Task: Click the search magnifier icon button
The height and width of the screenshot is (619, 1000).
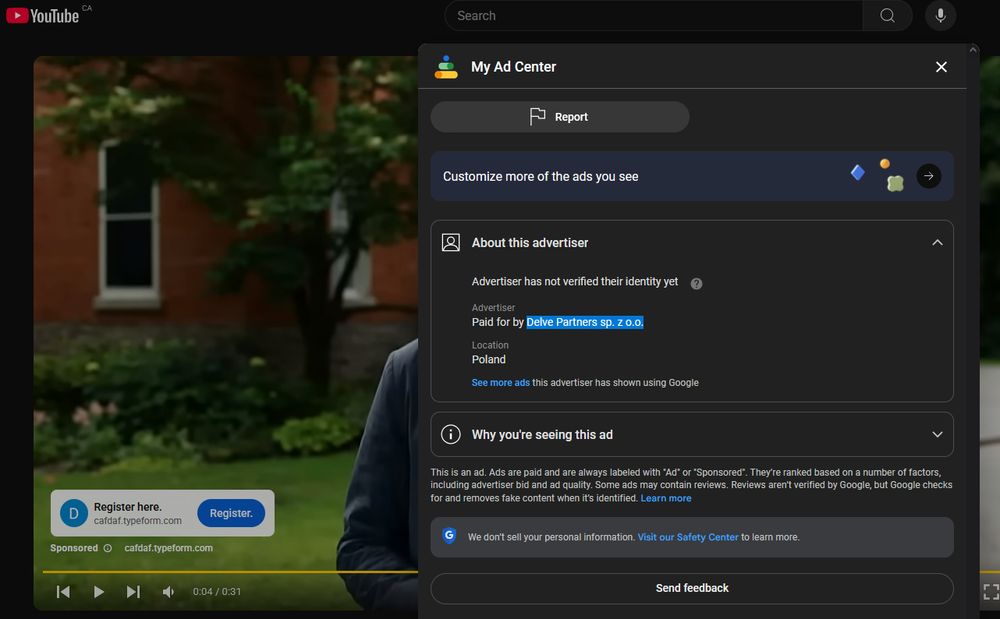Action: 887,16
